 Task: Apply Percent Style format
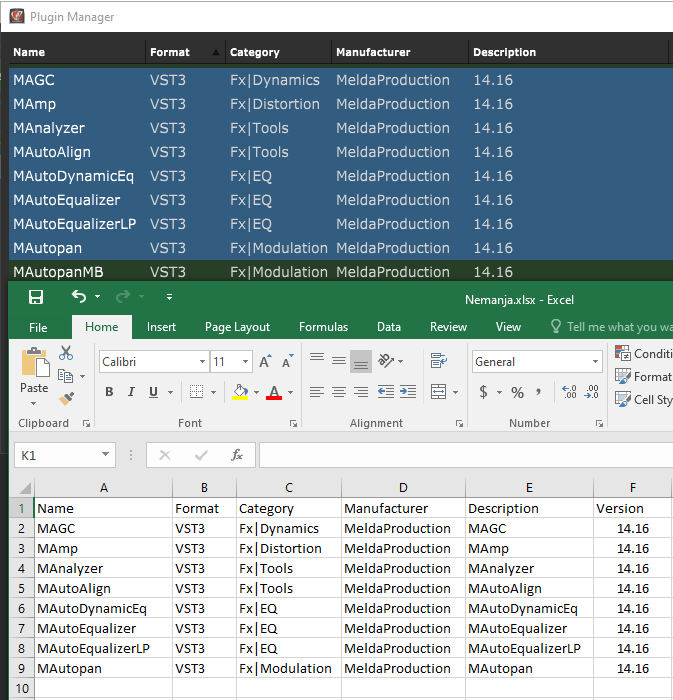[517, 392]
